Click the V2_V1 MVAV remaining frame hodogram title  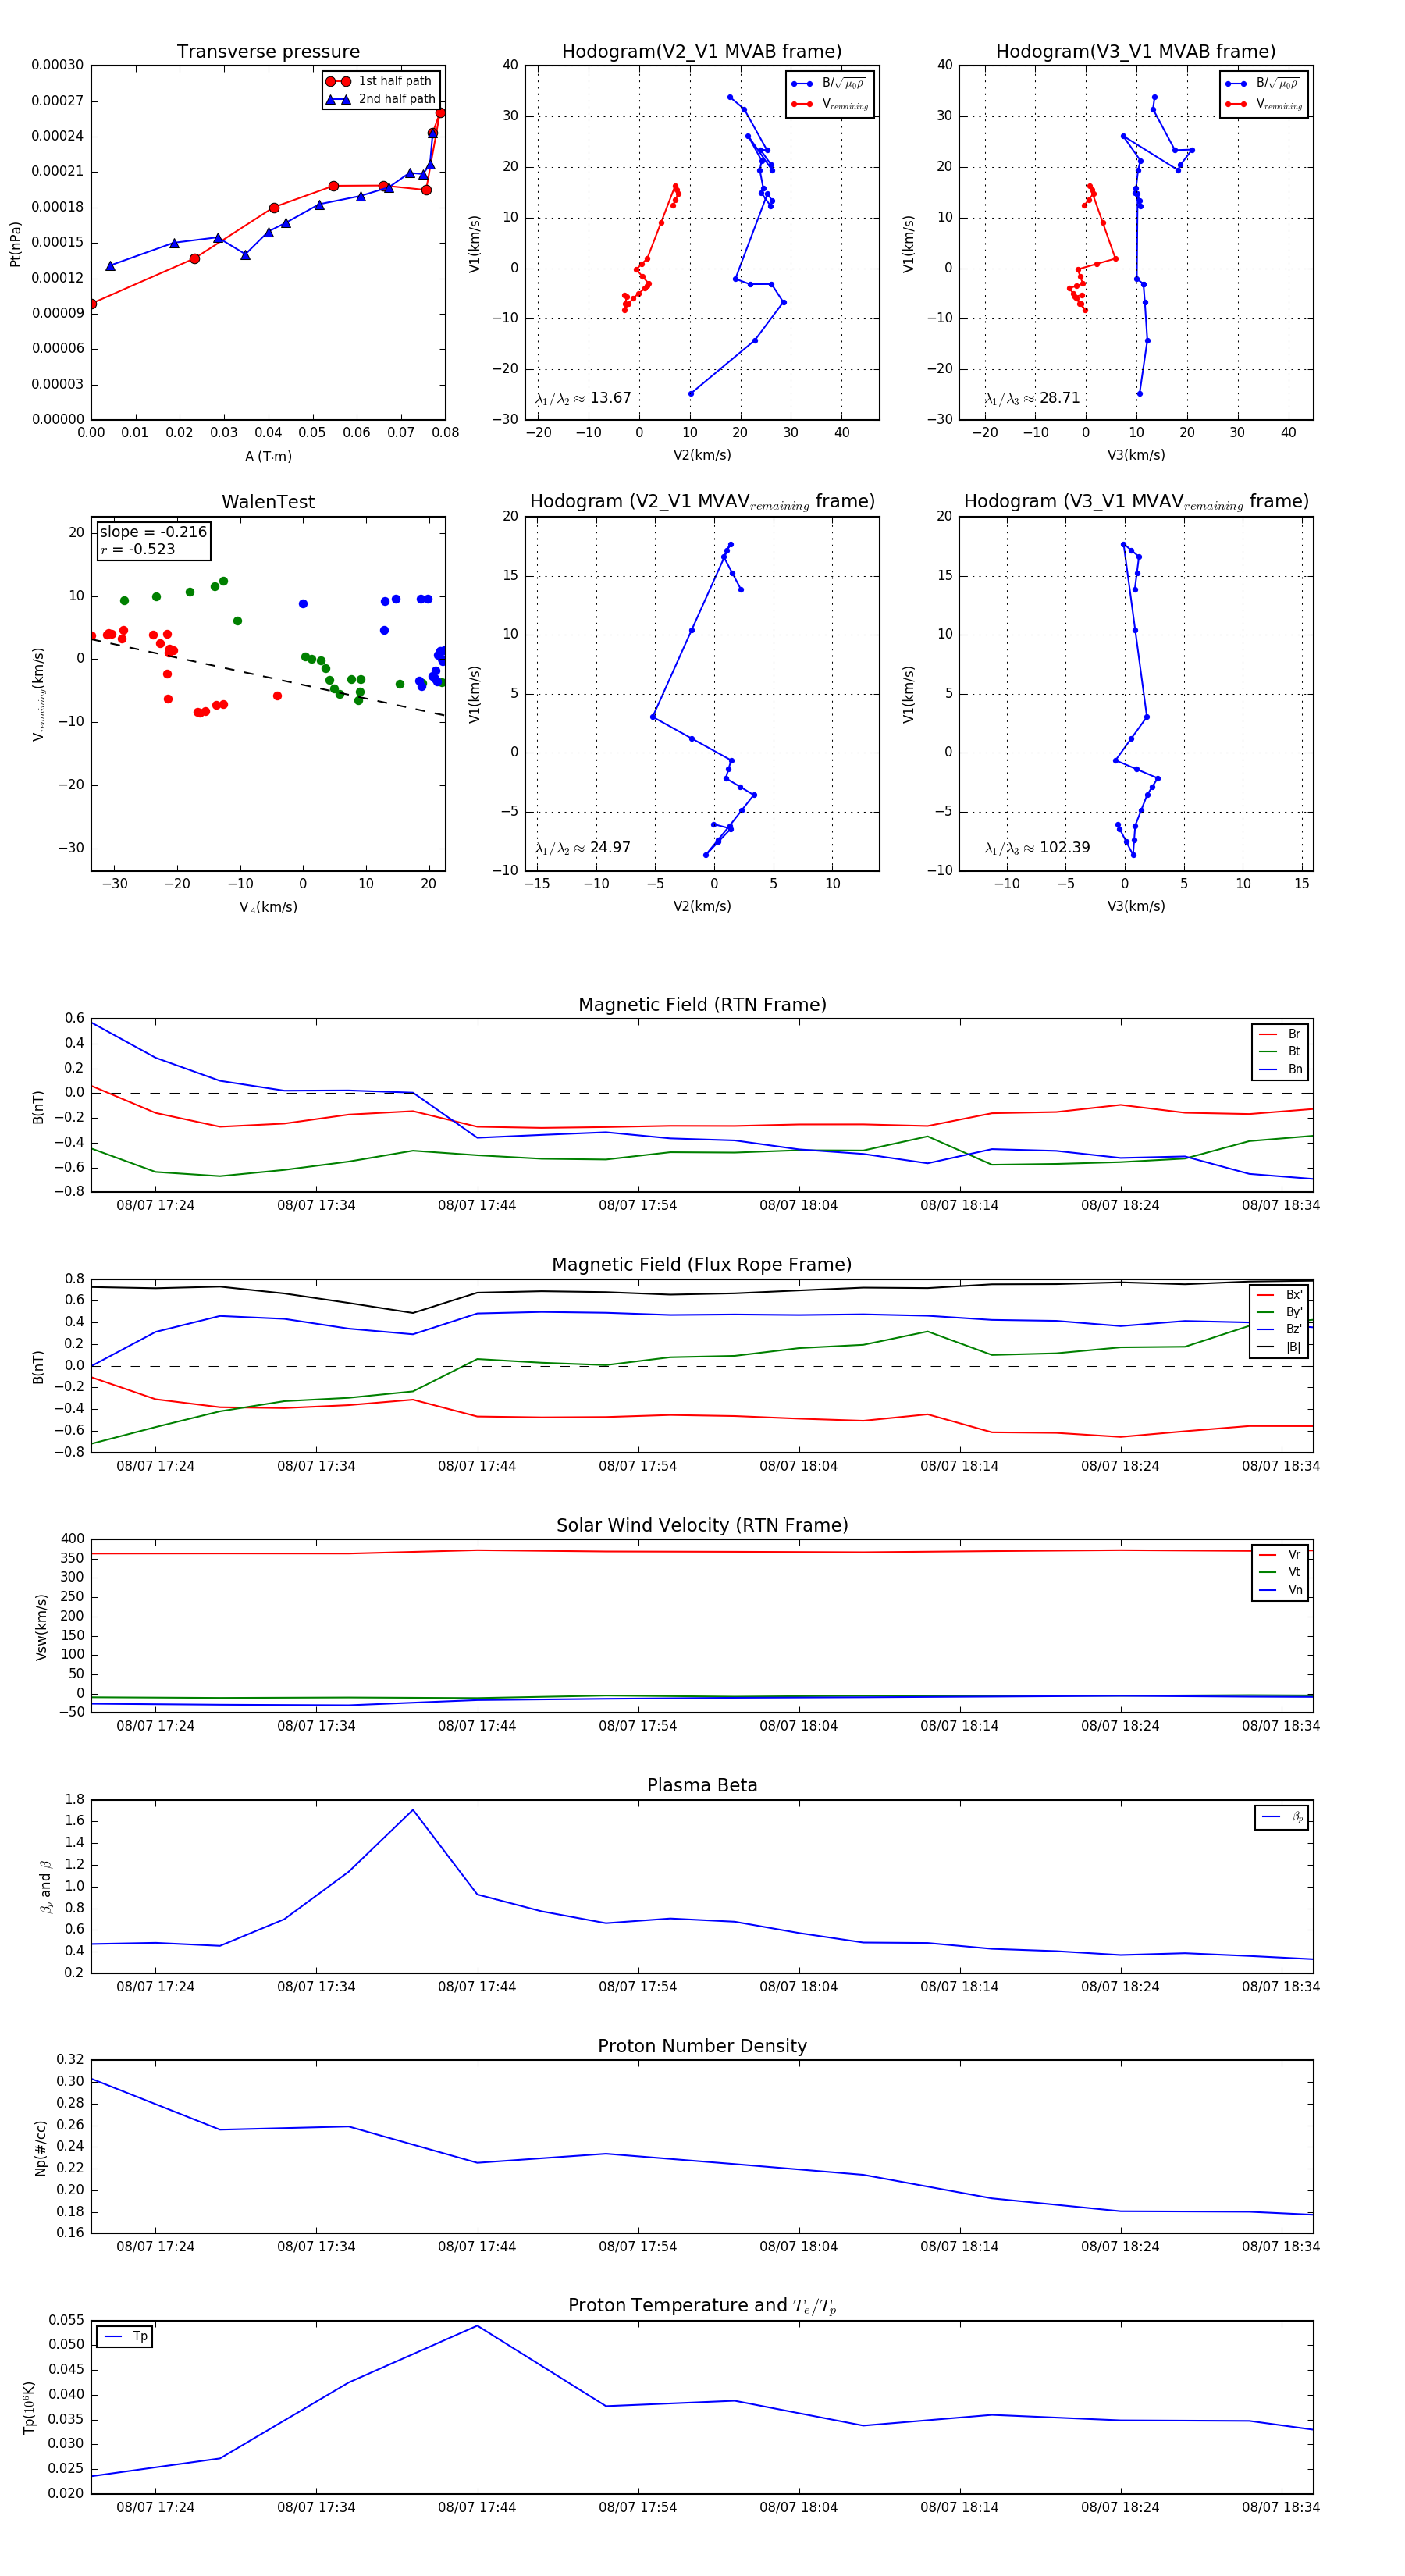tap(702, 502)
